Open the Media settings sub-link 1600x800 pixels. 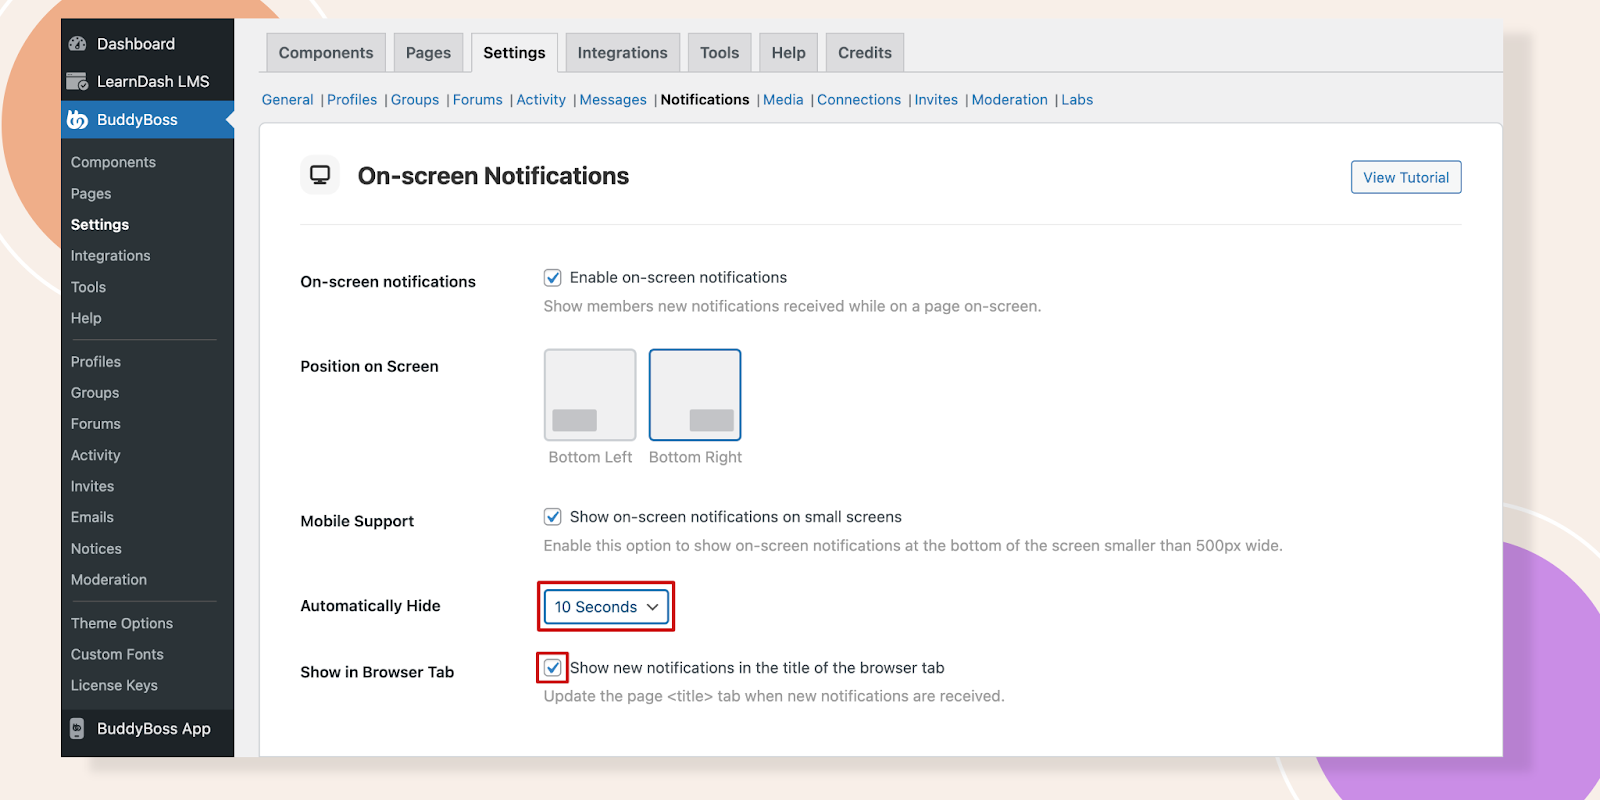pos(783,100)
